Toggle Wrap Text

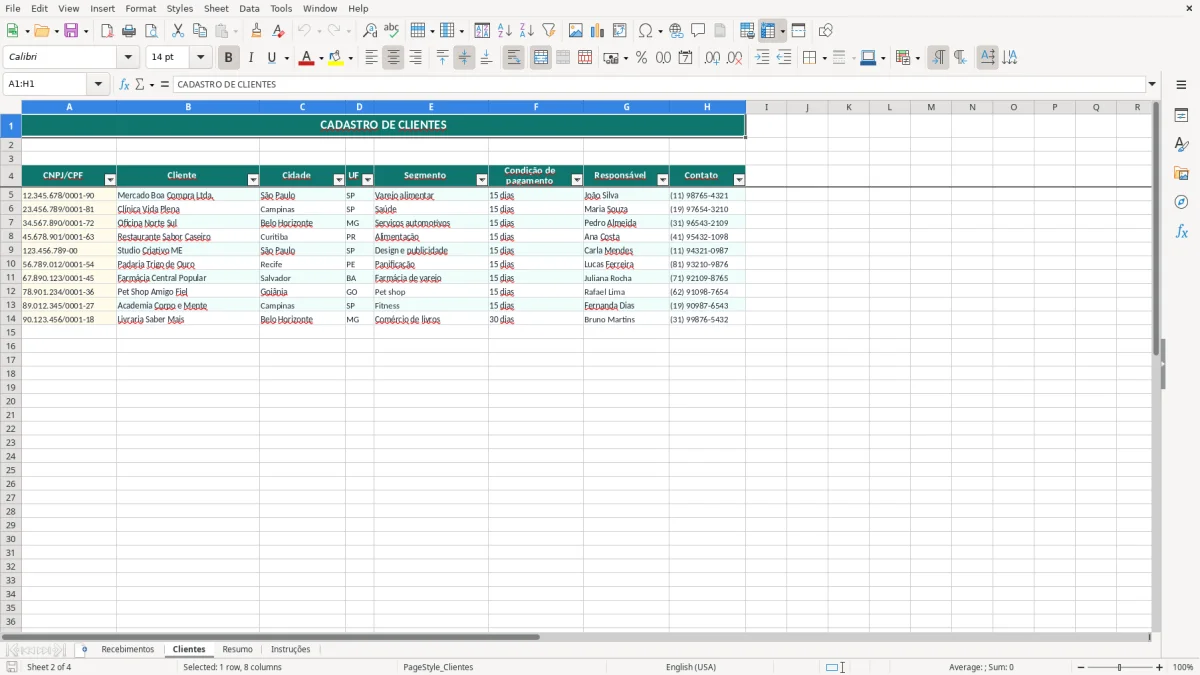pyautogui.click(x=514, y=58)
